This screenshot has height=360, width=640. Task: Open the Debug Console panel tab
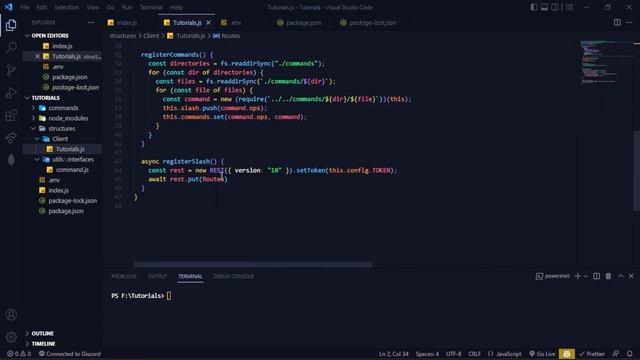[233, 276]
